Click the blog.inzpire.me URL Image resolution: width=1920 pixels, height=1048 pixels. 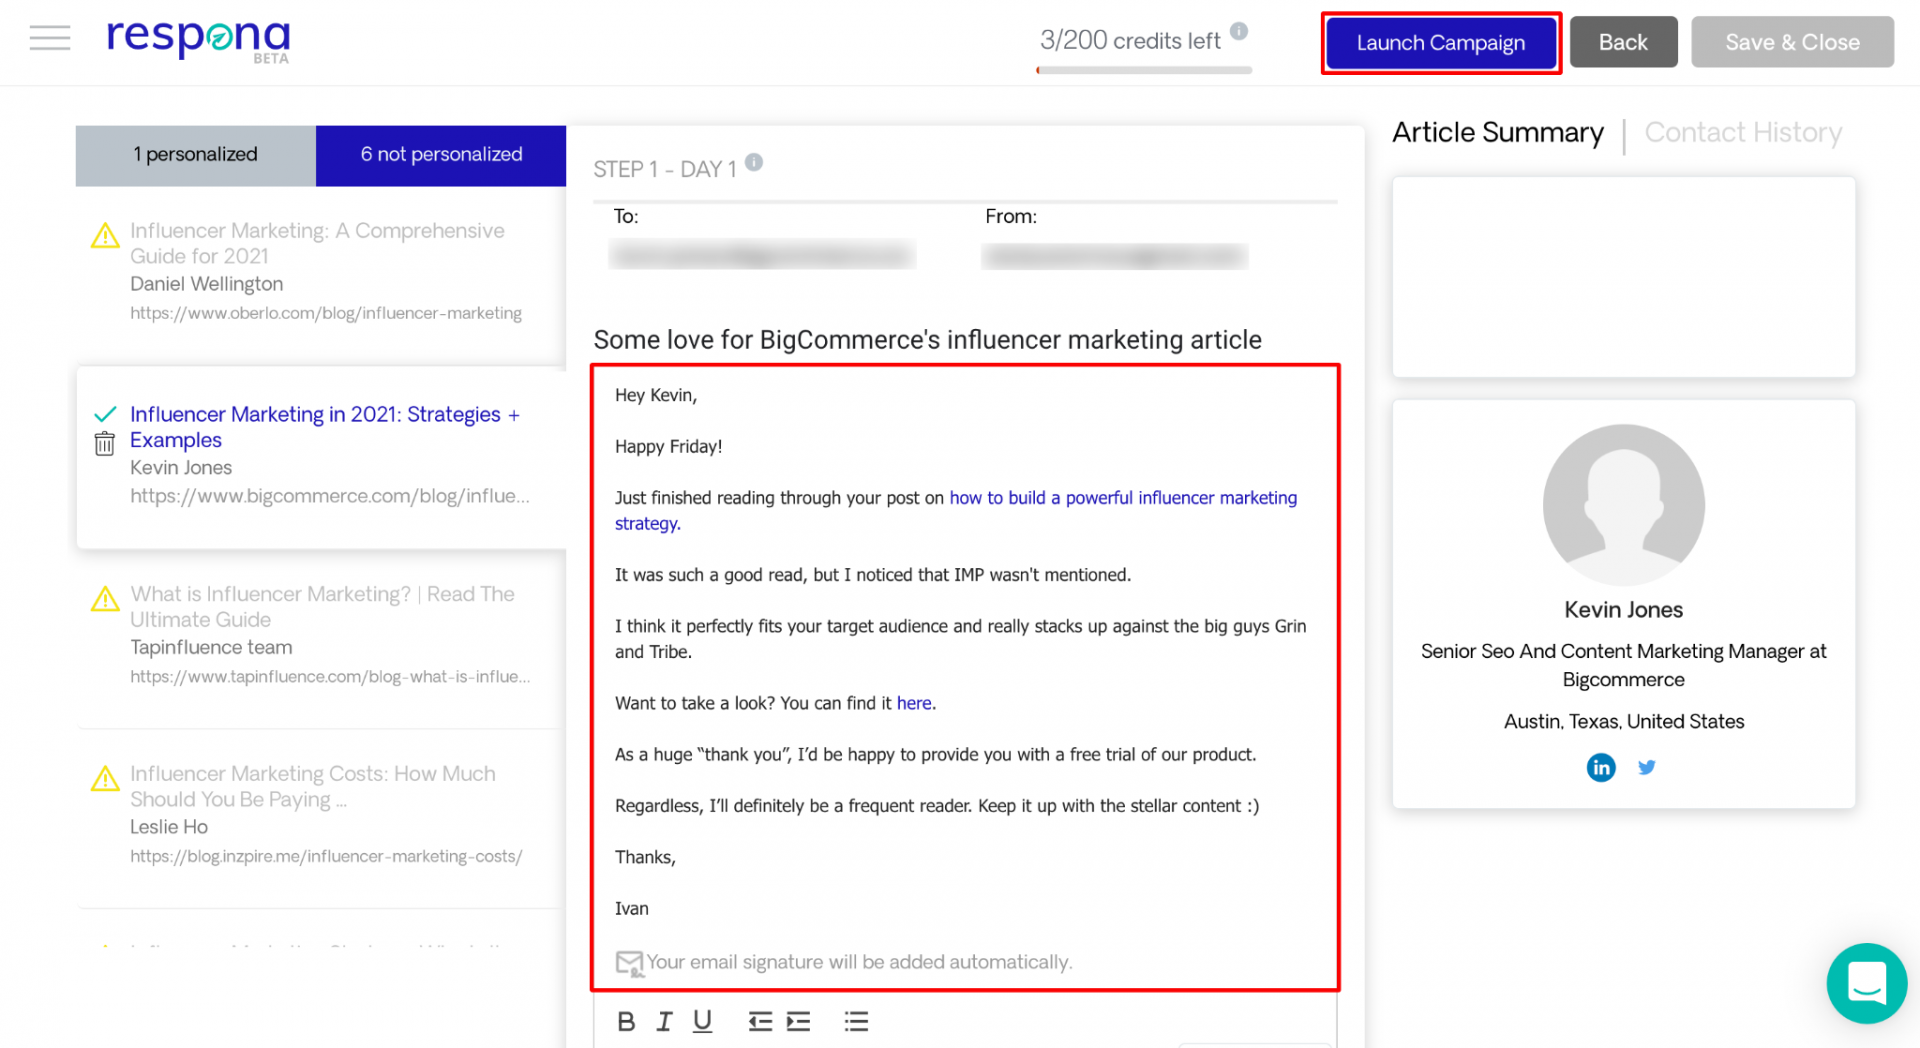click(326, 856)
